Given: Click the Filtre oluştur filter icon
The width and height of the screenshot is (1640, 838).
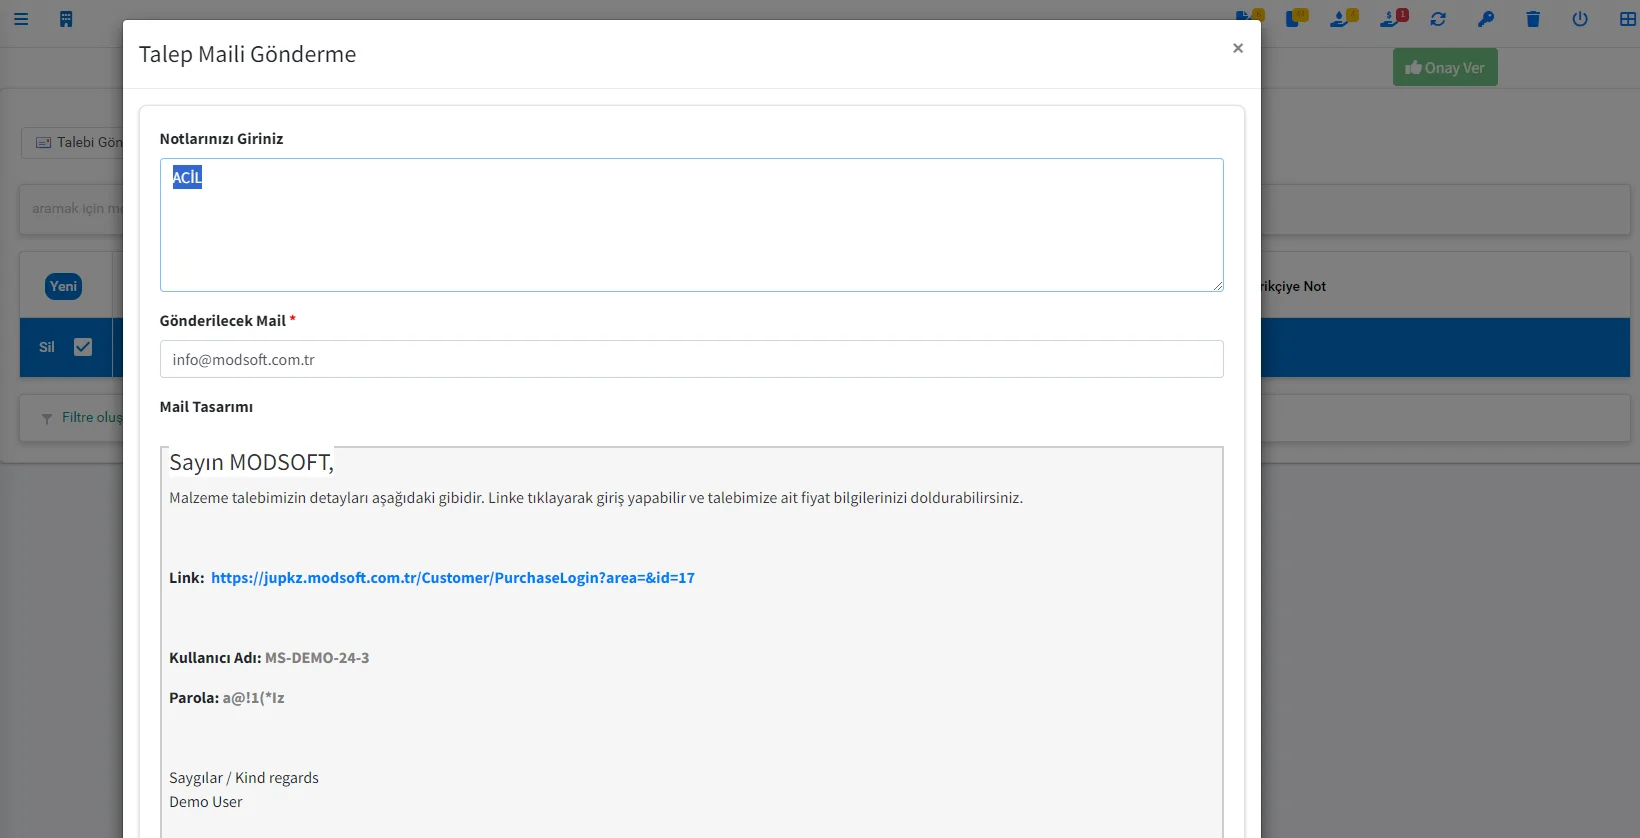Looking at the screenshot, I should point(47,418).
